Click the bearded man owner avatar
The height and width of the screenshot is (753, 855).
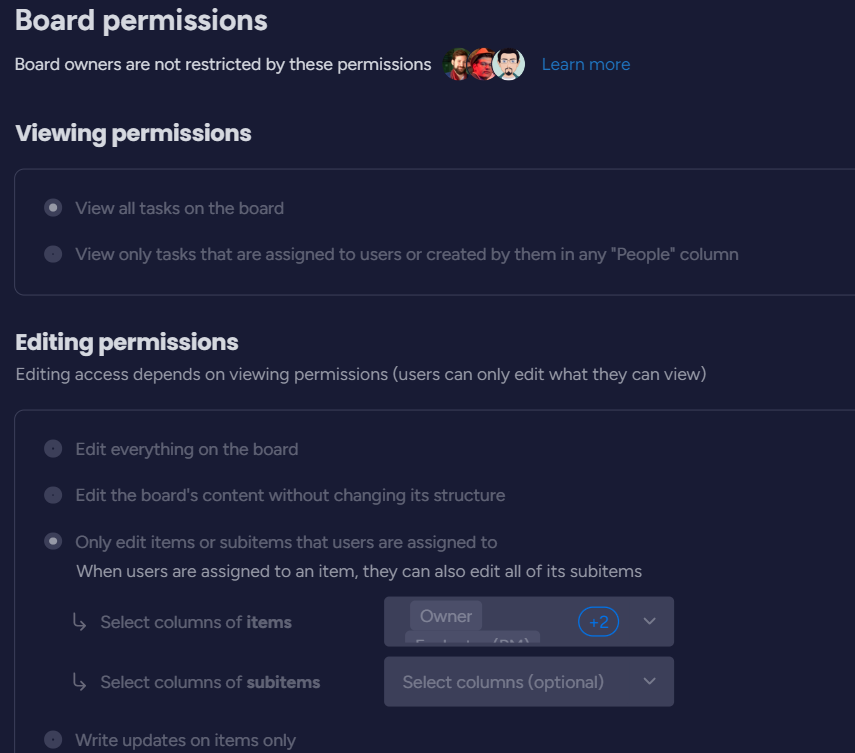456,64
